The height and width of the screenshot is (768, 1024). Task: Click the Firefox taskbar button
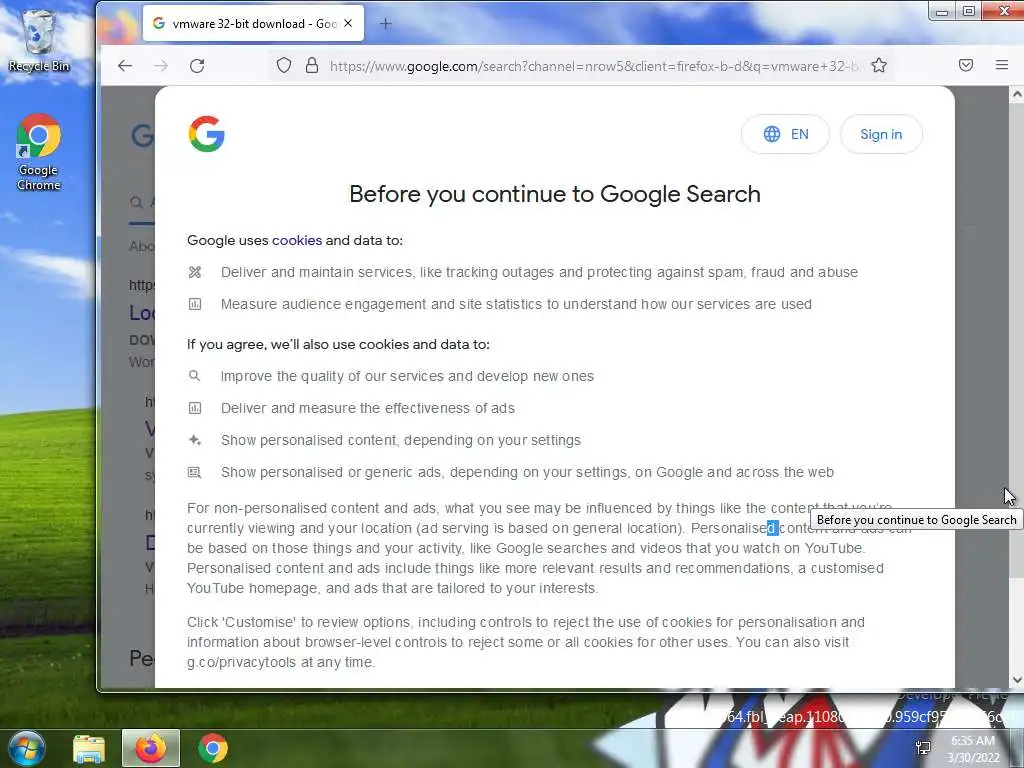tap(151, 748)
